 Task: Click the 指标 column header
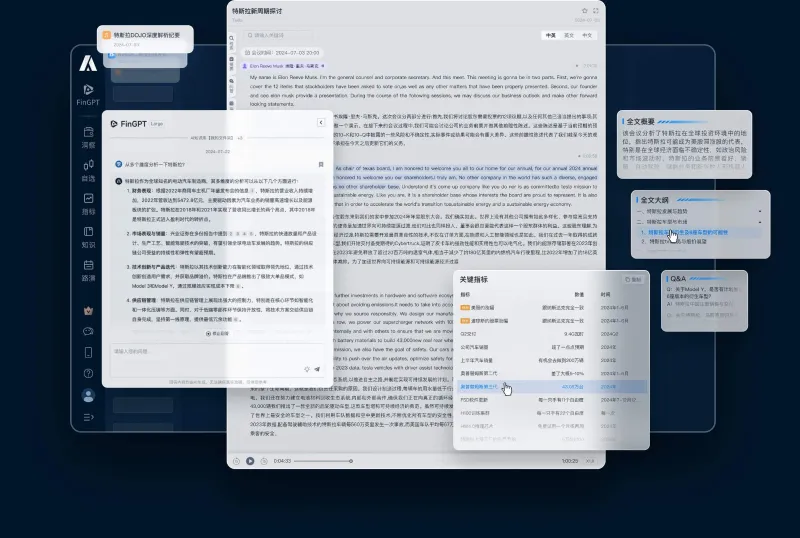pos(465,295)
